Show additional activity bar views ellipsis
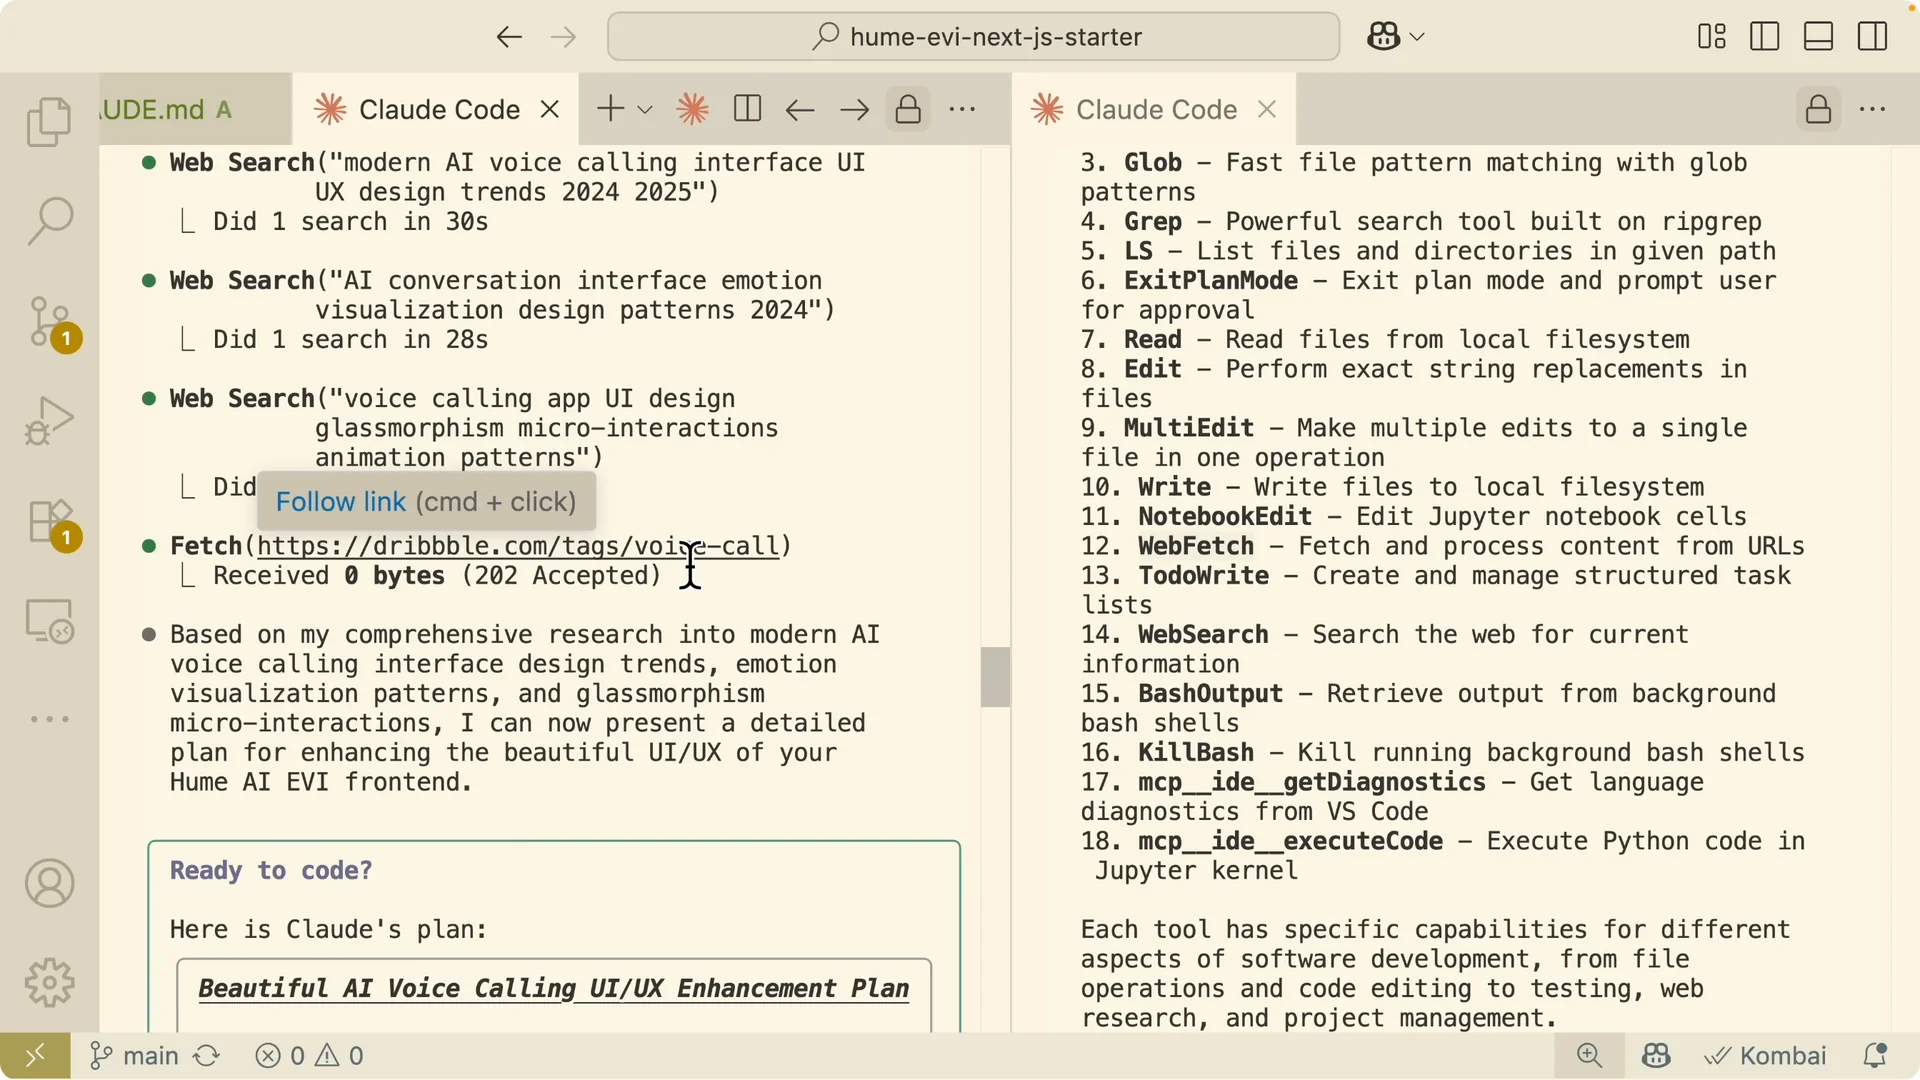Image resolution: width=1920 pixels, height=1080 pixels. [49, 719]
